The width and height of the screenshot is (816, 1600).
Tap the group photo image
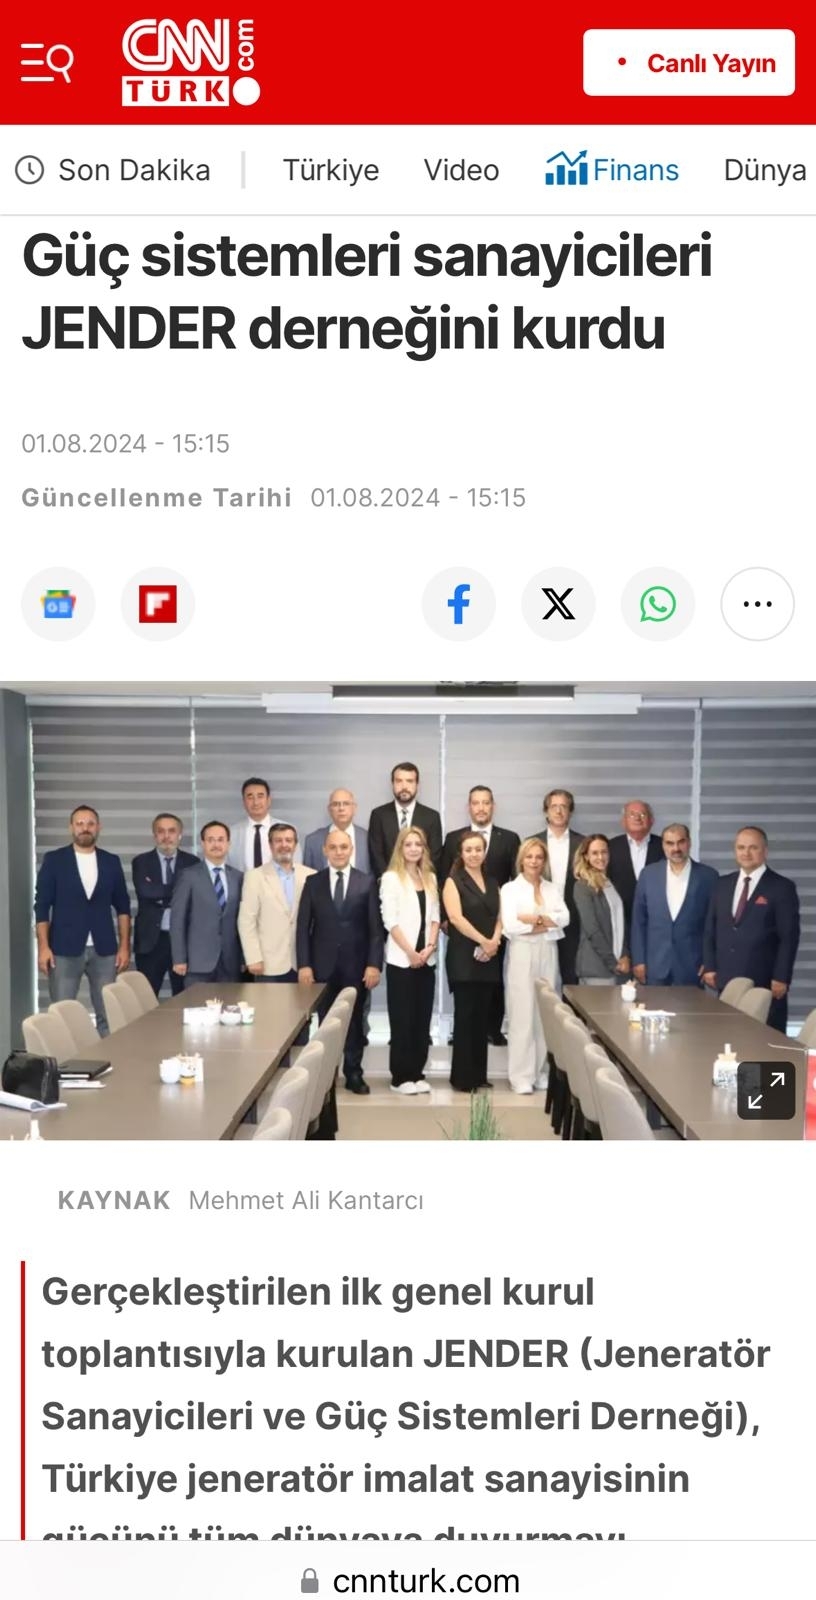pos(408,910)
